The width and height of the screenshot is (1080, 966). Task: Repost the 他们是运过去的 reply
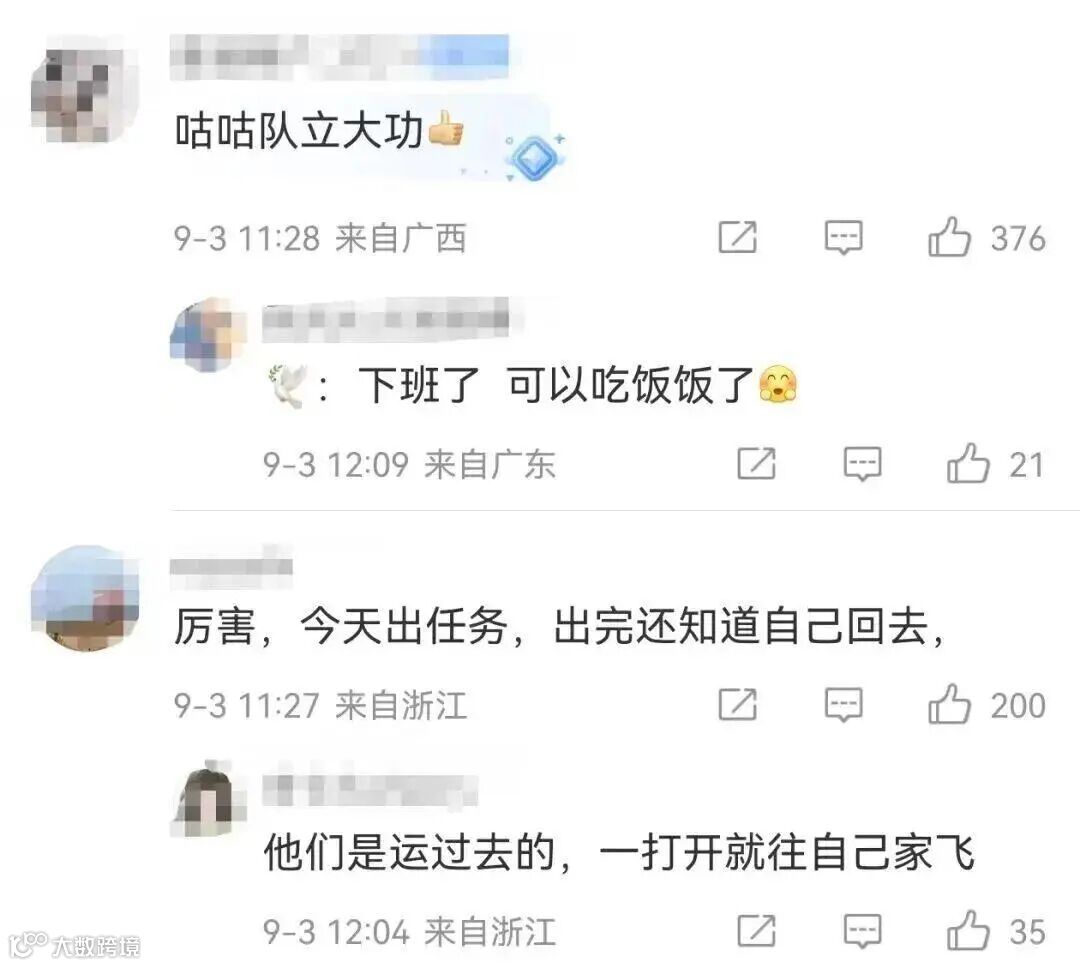coord(756,931)
